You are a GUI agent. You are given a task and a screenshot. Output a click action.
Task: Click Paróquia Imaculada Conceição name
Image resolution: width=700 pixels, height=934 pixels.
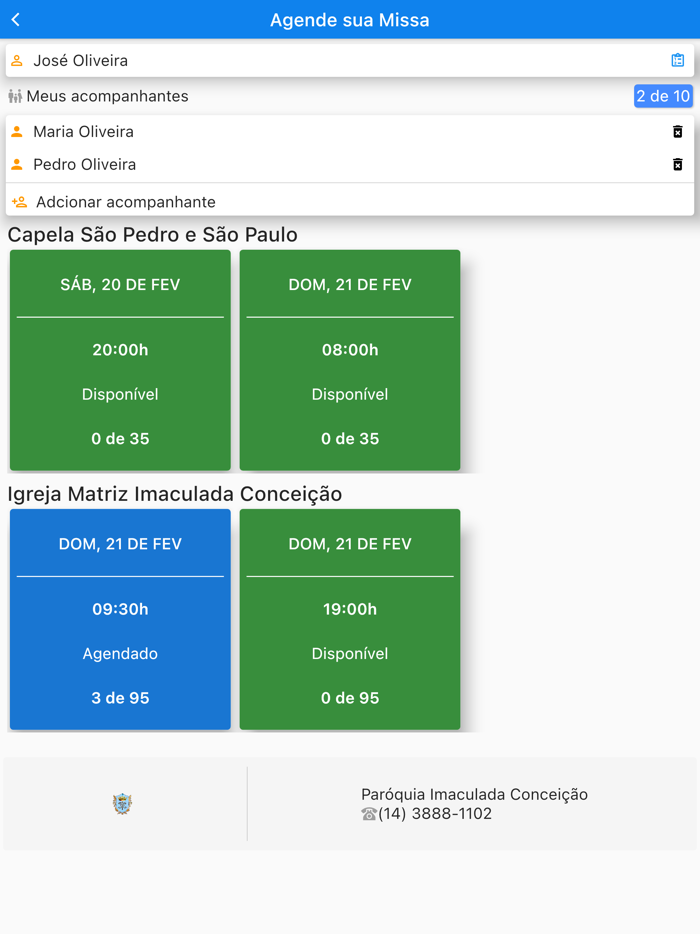pos(474,795)
